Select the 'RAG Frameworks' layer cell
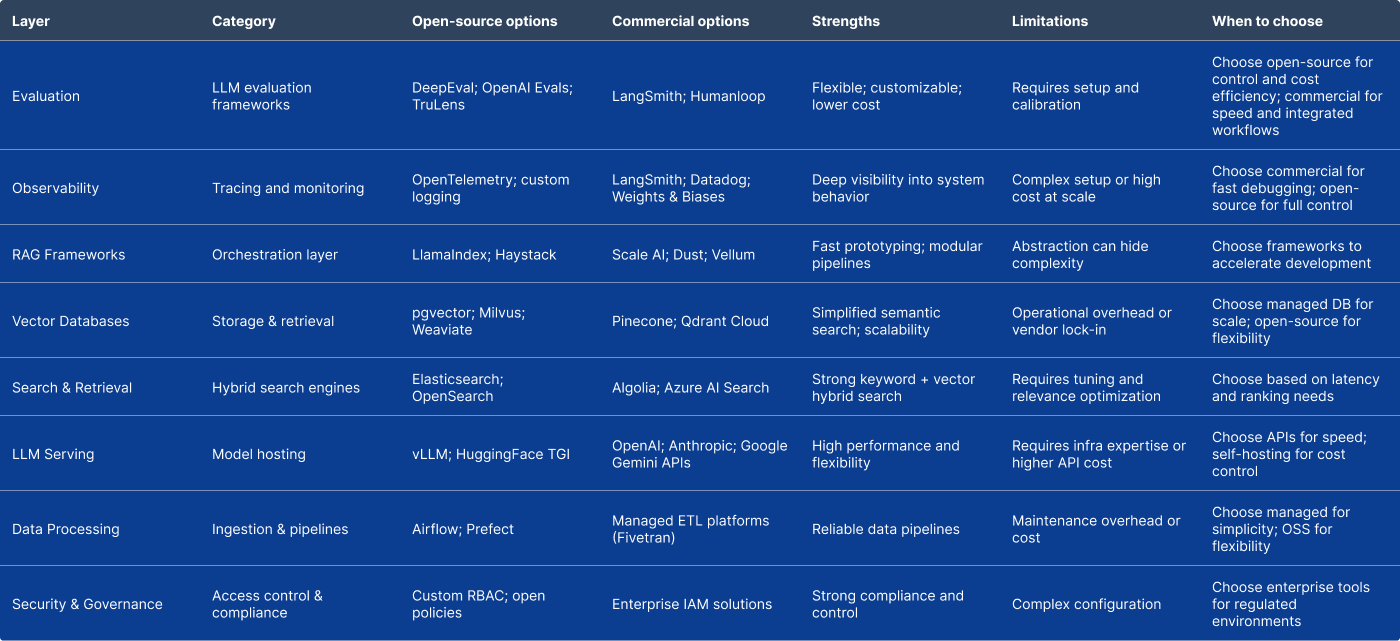This screenshot has width=1400, height=641. 69,255
